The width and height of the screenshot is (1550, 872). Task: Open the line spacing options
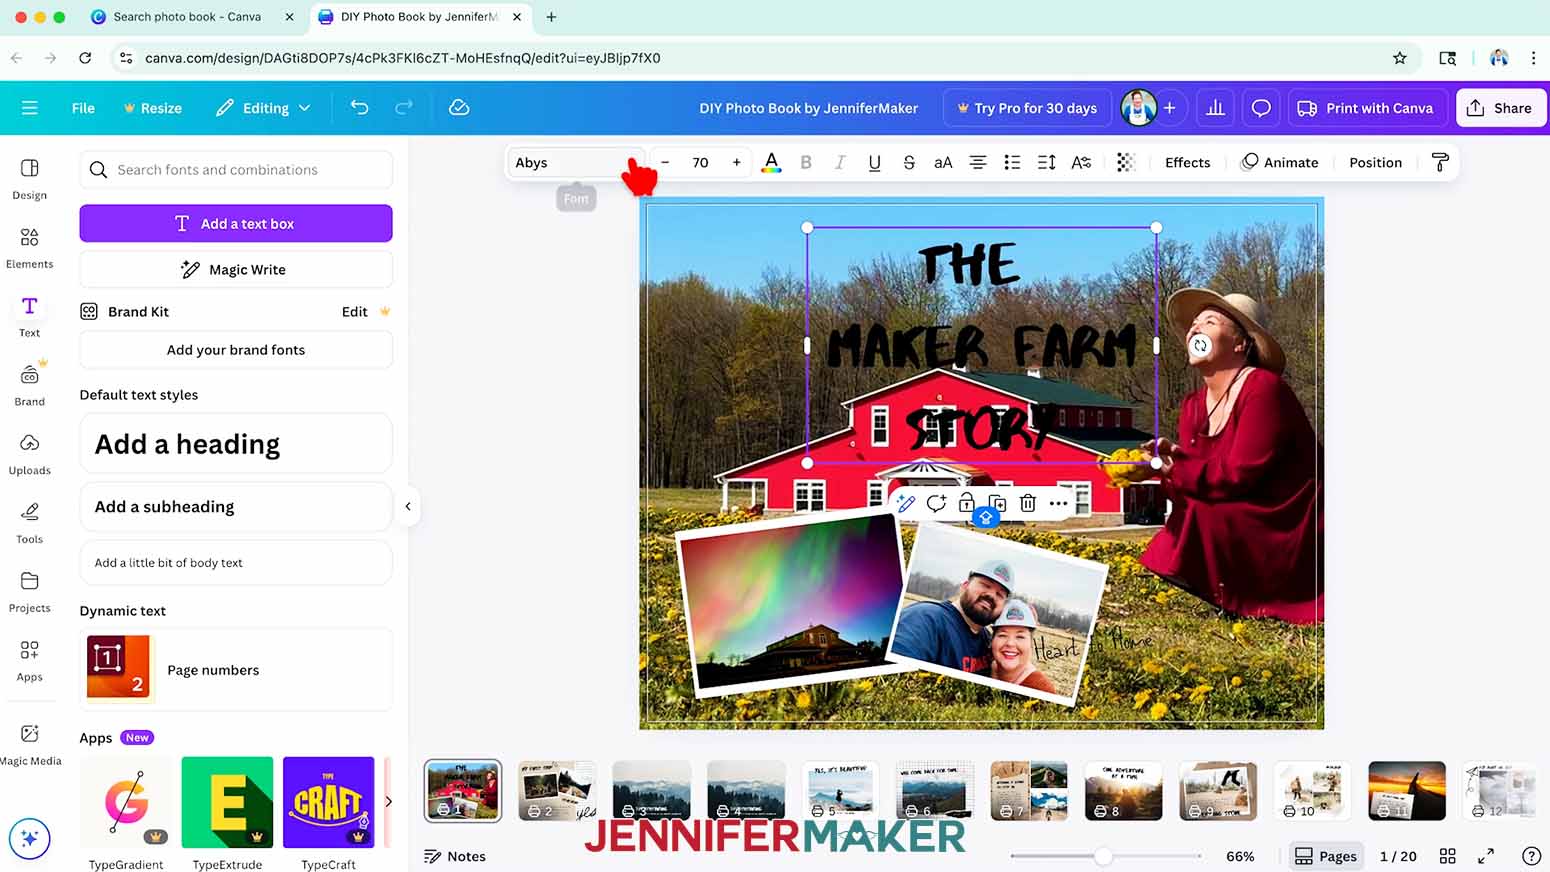tap(1047, 162)
